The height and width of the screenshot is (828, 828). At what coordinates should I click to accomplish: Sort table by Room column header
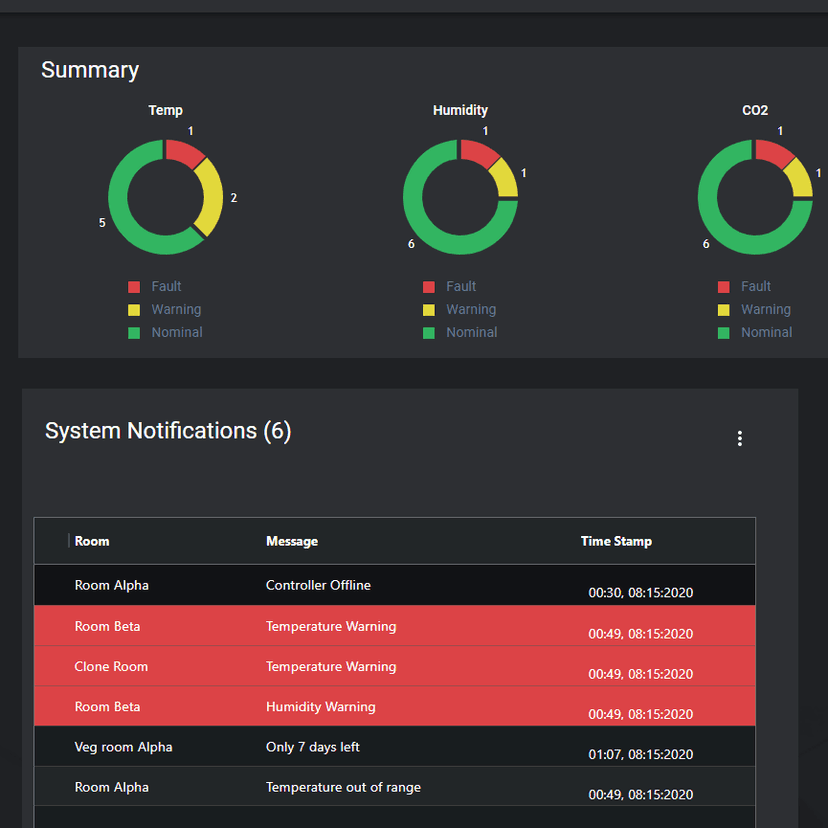click(x=92, y=541)
